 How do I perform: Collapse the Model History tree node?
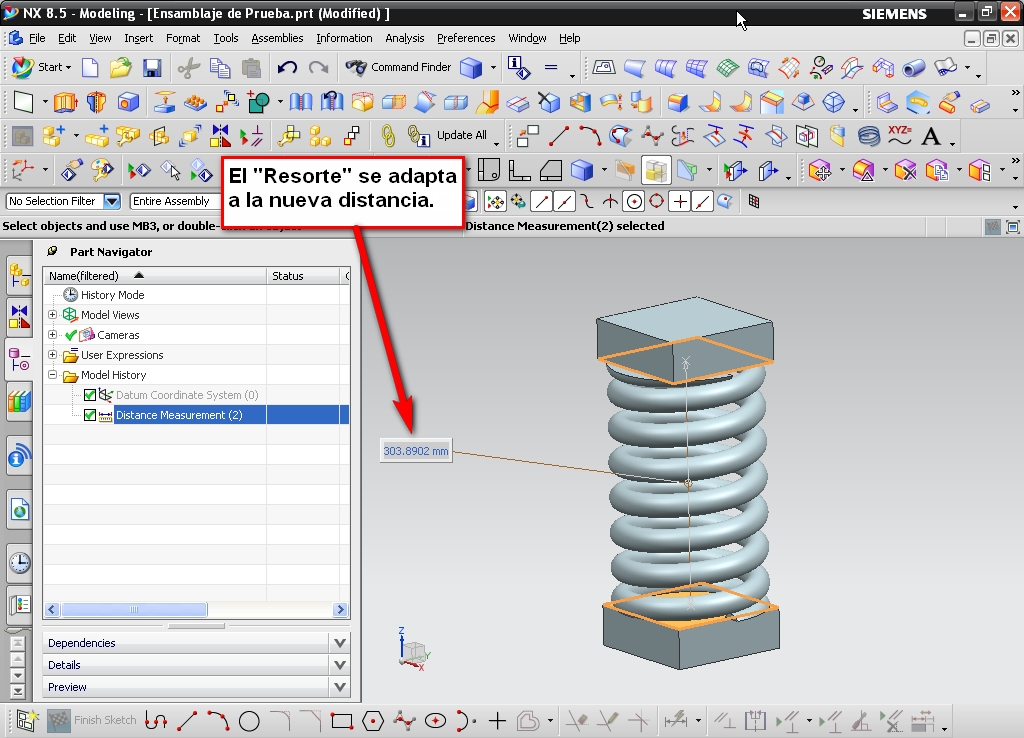coord(53,375)
